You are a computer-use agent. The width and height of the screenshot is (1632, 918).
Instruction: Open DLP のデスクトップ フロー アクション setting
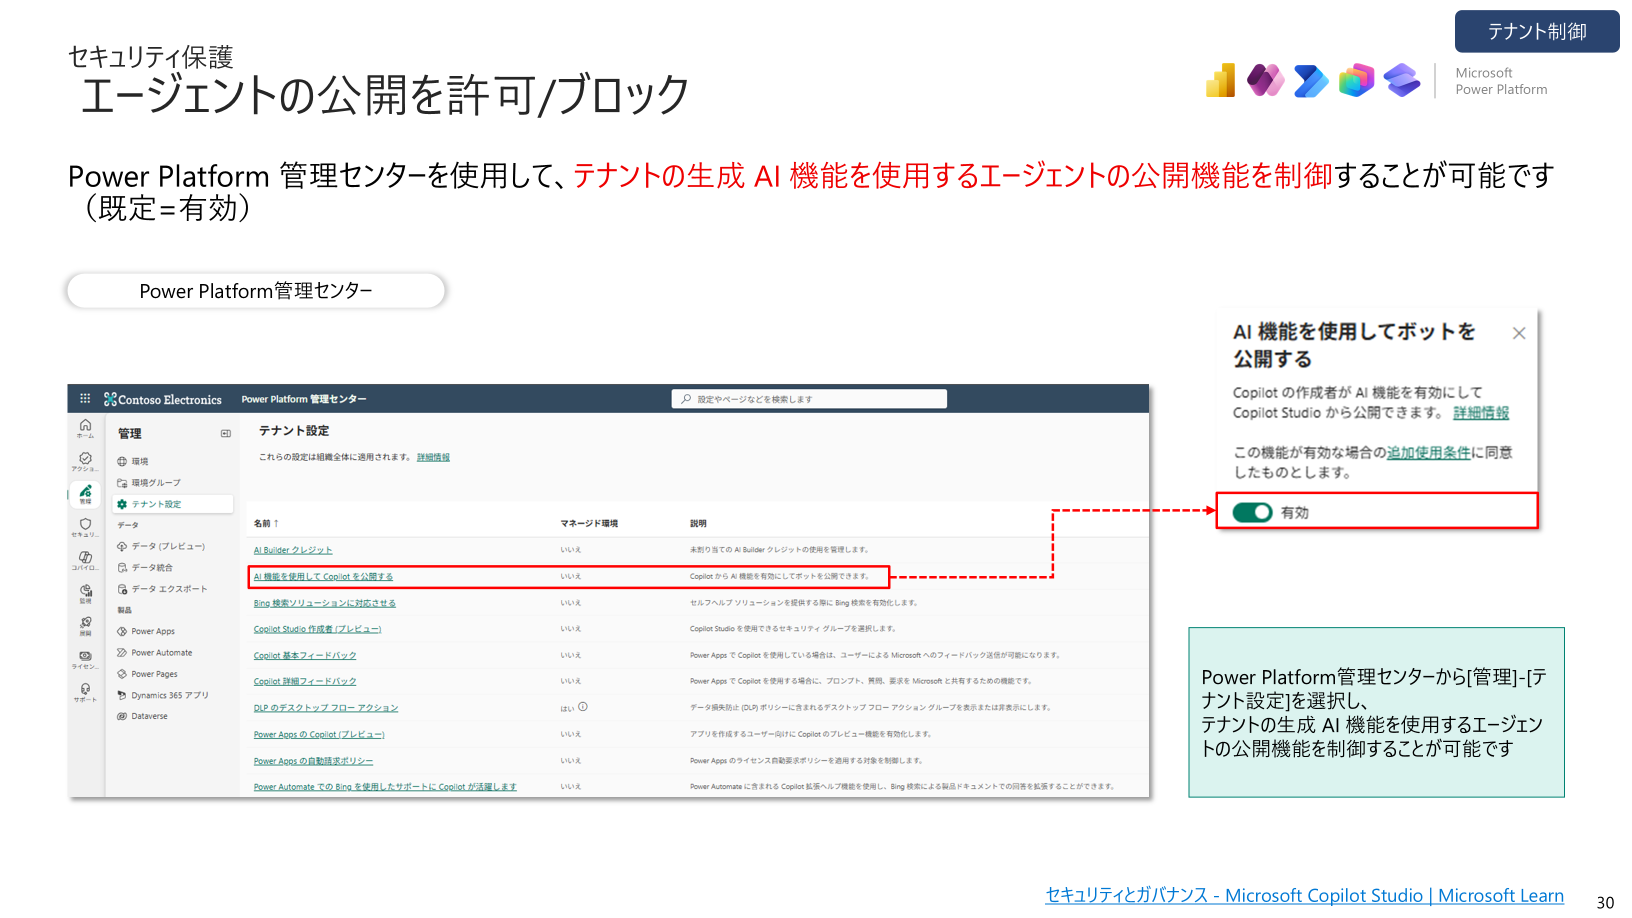point(326,708)
